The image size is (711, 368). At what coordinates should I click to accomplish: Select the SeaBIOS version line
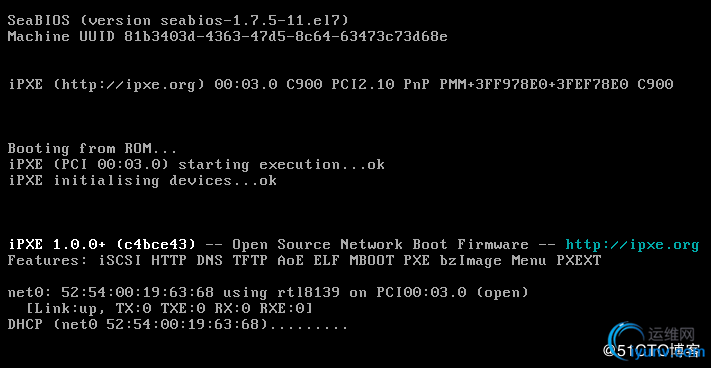178,20
